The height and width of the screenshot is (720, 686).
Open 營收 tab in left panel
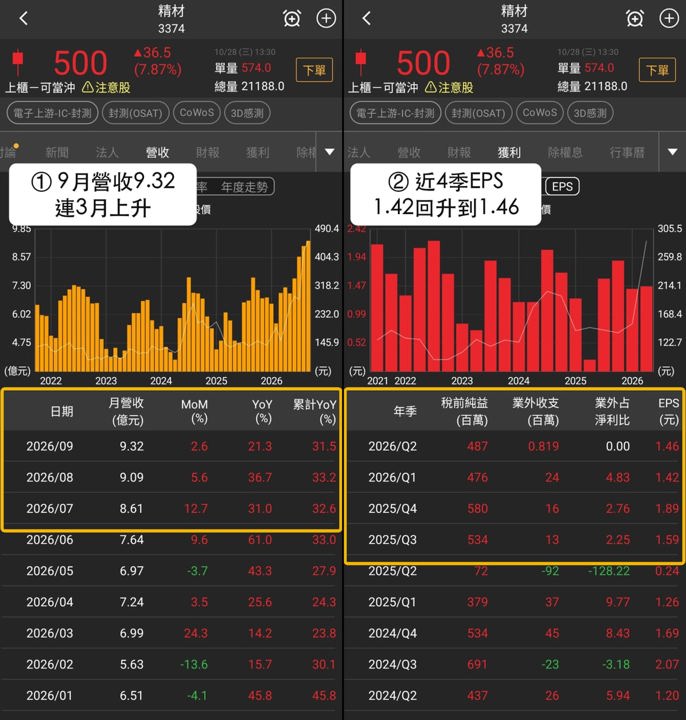[157, 152]
